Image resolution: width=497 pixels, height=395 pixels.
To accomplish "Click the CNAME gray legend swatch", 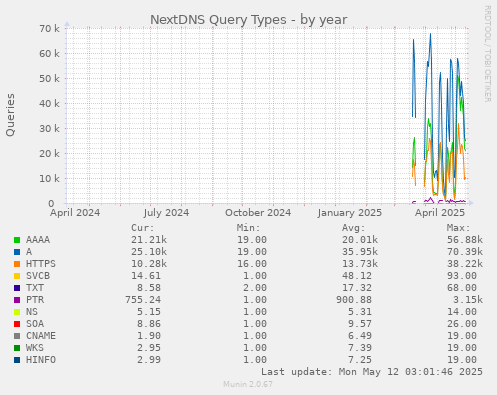I will coord(17,336).
